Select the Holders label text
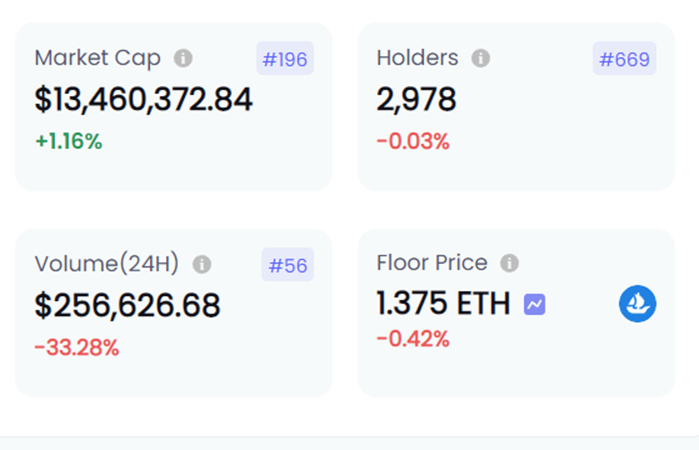 (417, 58)
